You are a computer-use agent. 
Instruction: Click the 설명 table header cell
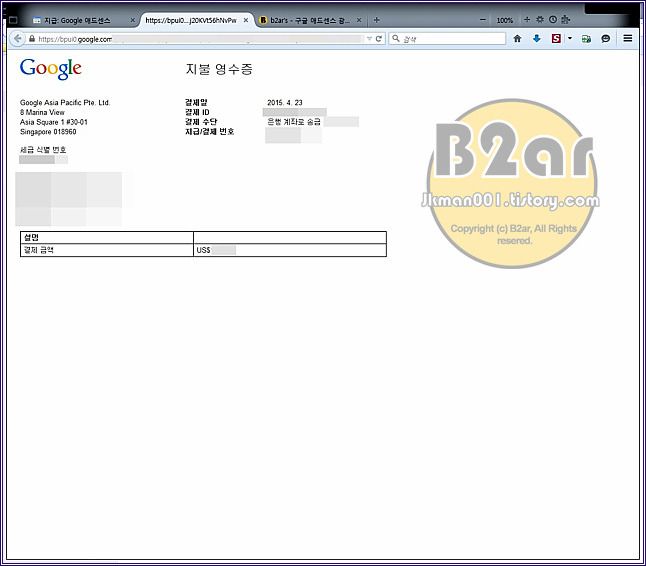click(107, 238)
